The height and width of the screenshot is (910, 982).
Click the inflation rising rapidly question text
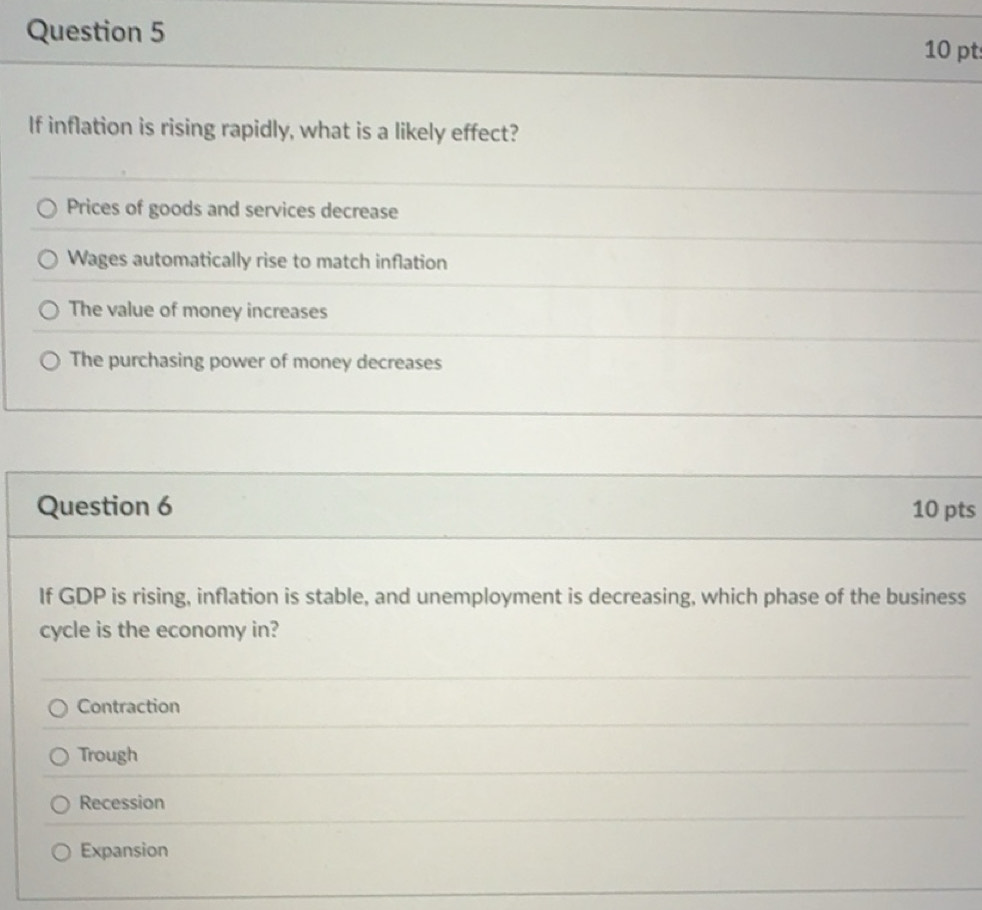click(x=273, y=129)
